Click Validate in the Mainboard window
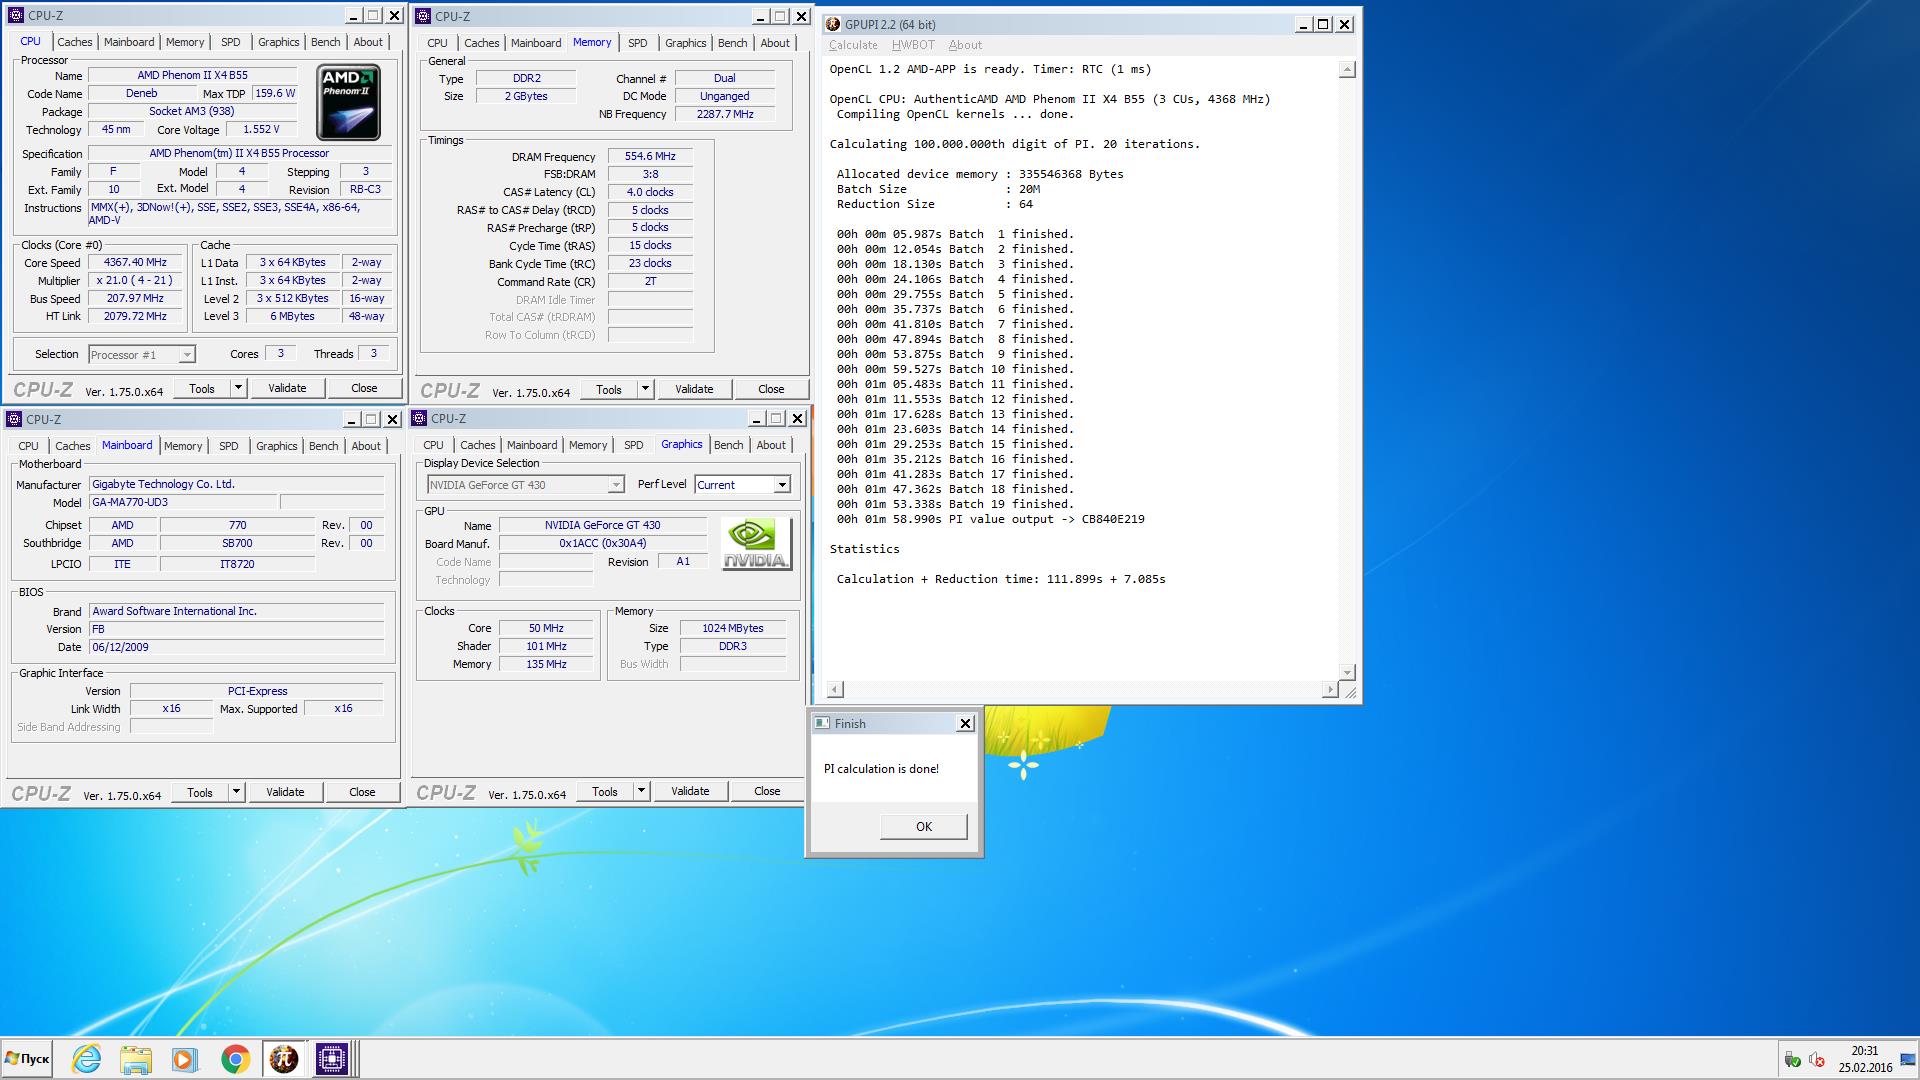Screen dimensions: 1920x1080 tap(285, 792)
